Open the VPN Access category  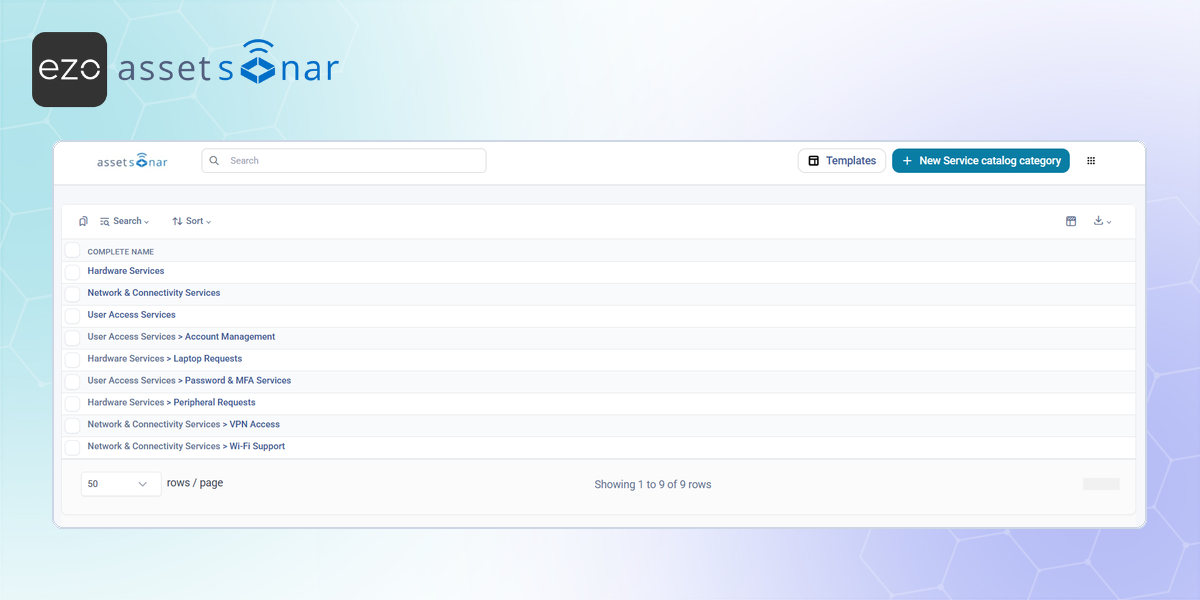pyautogui.click(x=184, y=425)
